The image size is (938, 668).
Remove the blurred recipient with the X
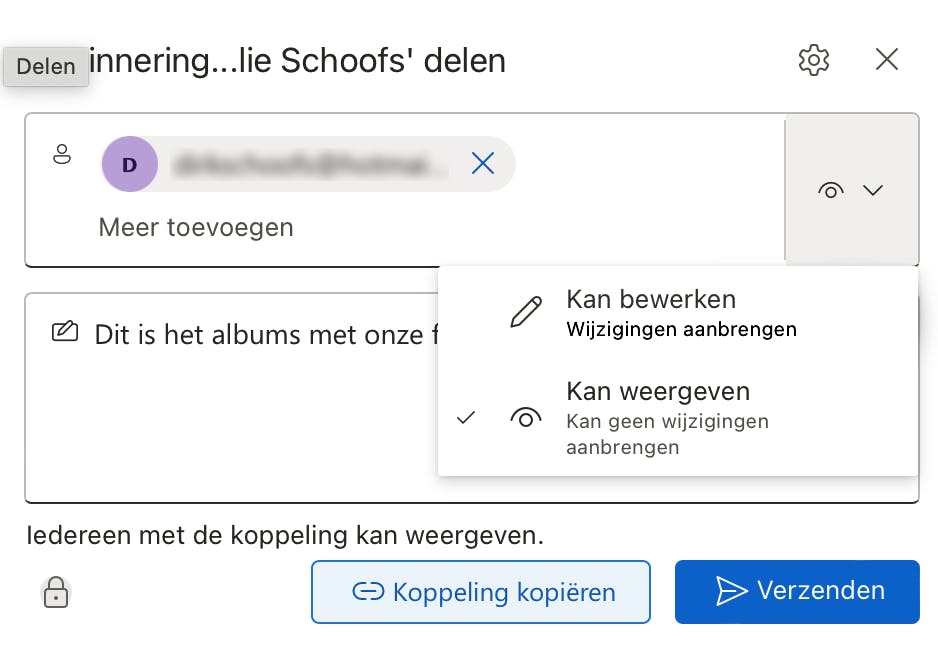pyautogui.click(x=483, y=163)
